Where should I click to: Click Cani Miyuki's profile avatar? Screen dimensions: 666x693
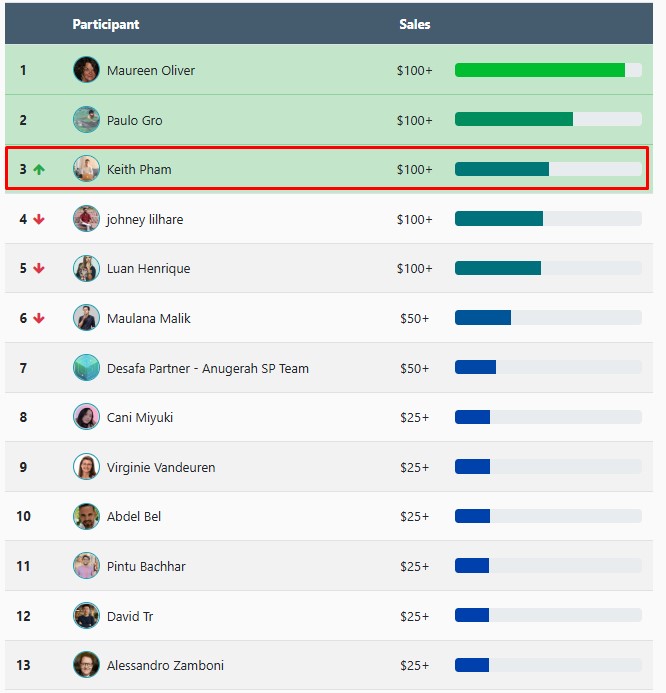coord(86,417)
